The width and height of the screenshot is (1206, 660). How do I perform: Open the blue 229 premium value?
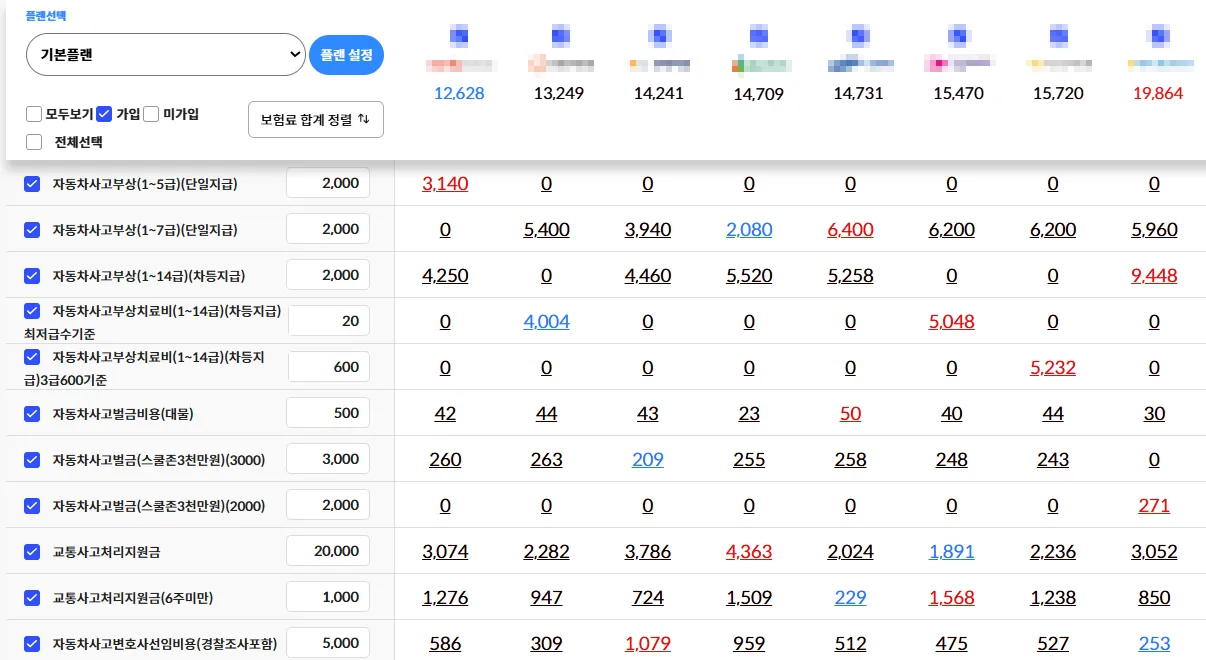point(850,598)
